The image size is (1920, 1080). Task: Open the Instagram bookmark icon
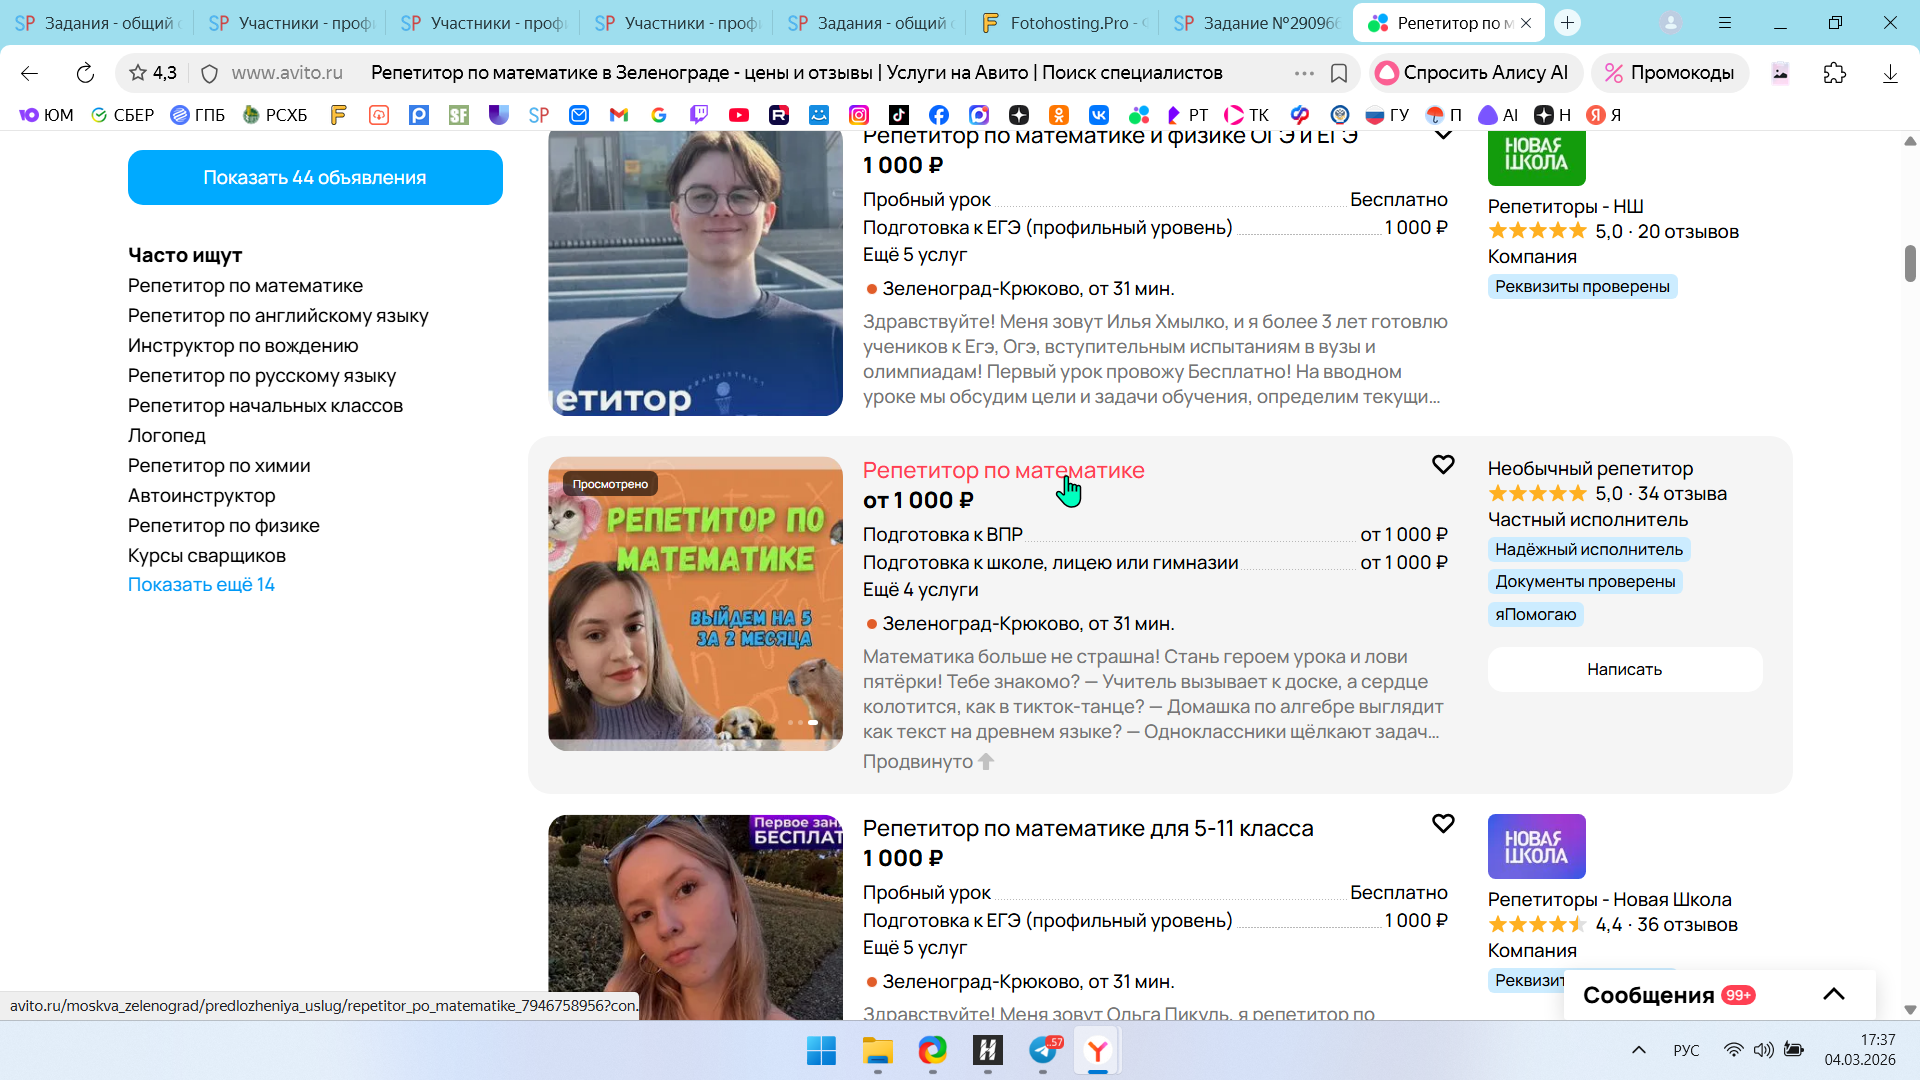pos(859,115)
